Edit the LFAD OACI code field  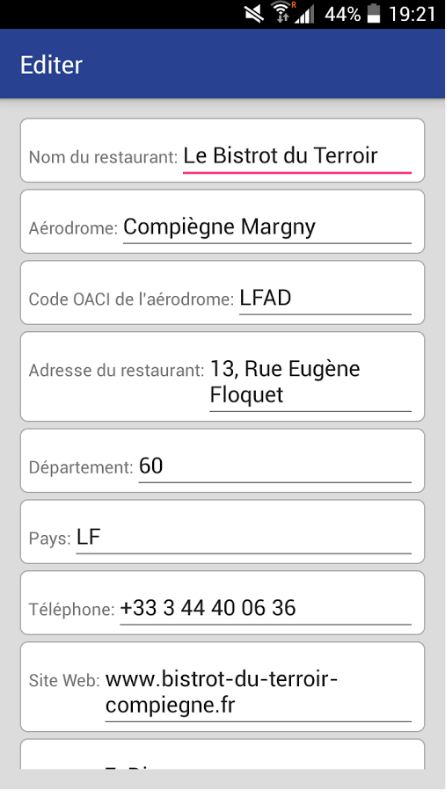click(x=325, y=298)
